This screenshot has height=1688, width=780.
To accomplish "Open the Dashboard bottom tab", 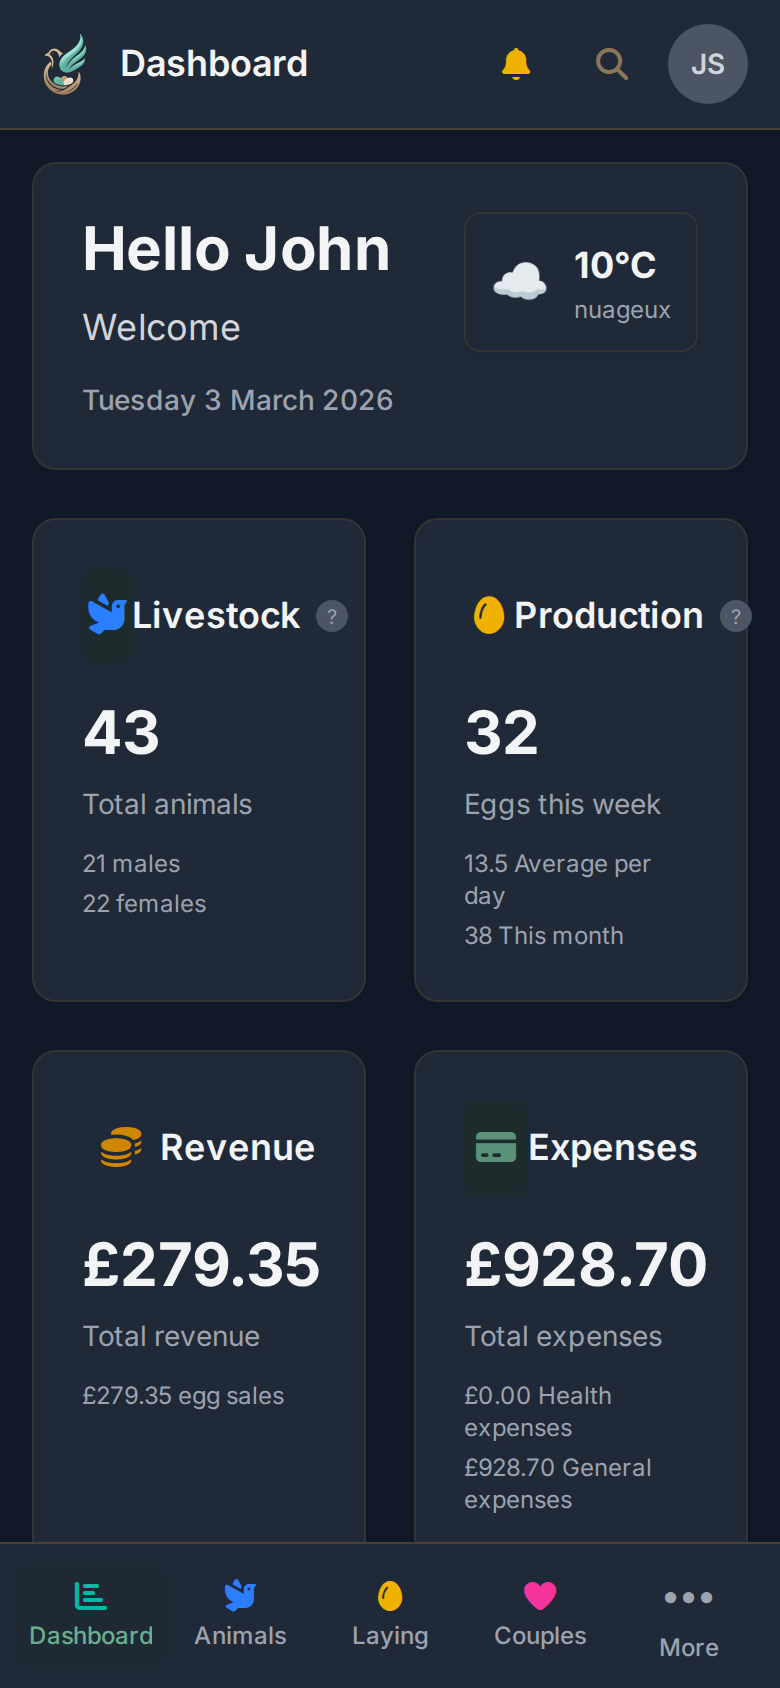I will (91, 1614).
